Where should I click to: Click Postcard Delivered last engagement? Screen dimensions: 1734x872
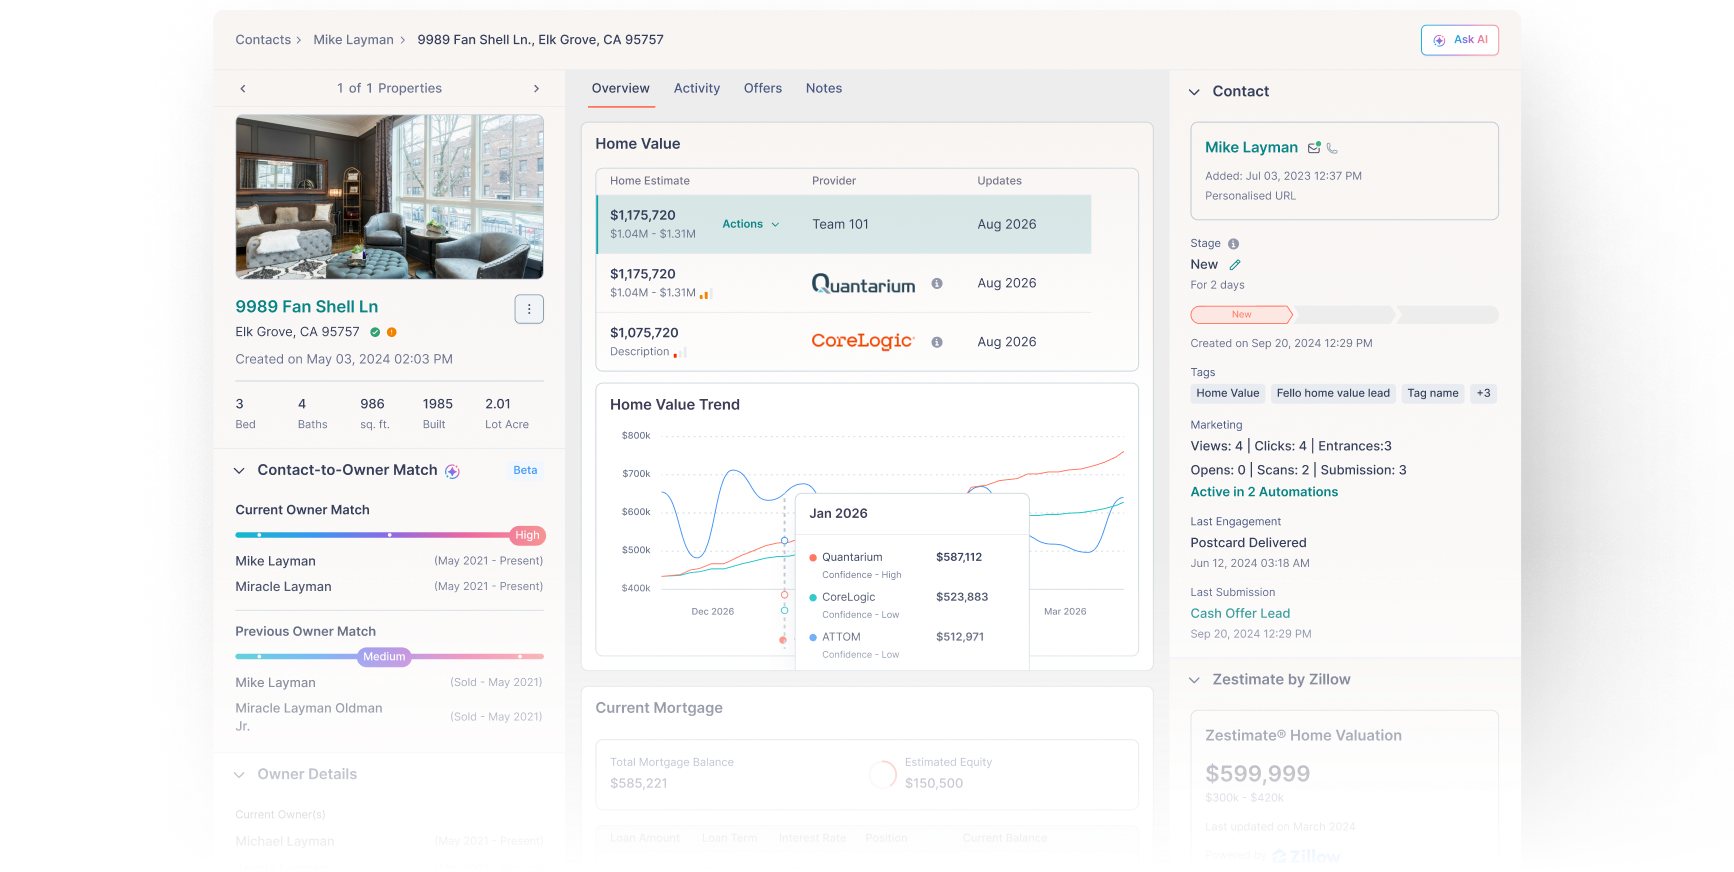coord(1248,543)
